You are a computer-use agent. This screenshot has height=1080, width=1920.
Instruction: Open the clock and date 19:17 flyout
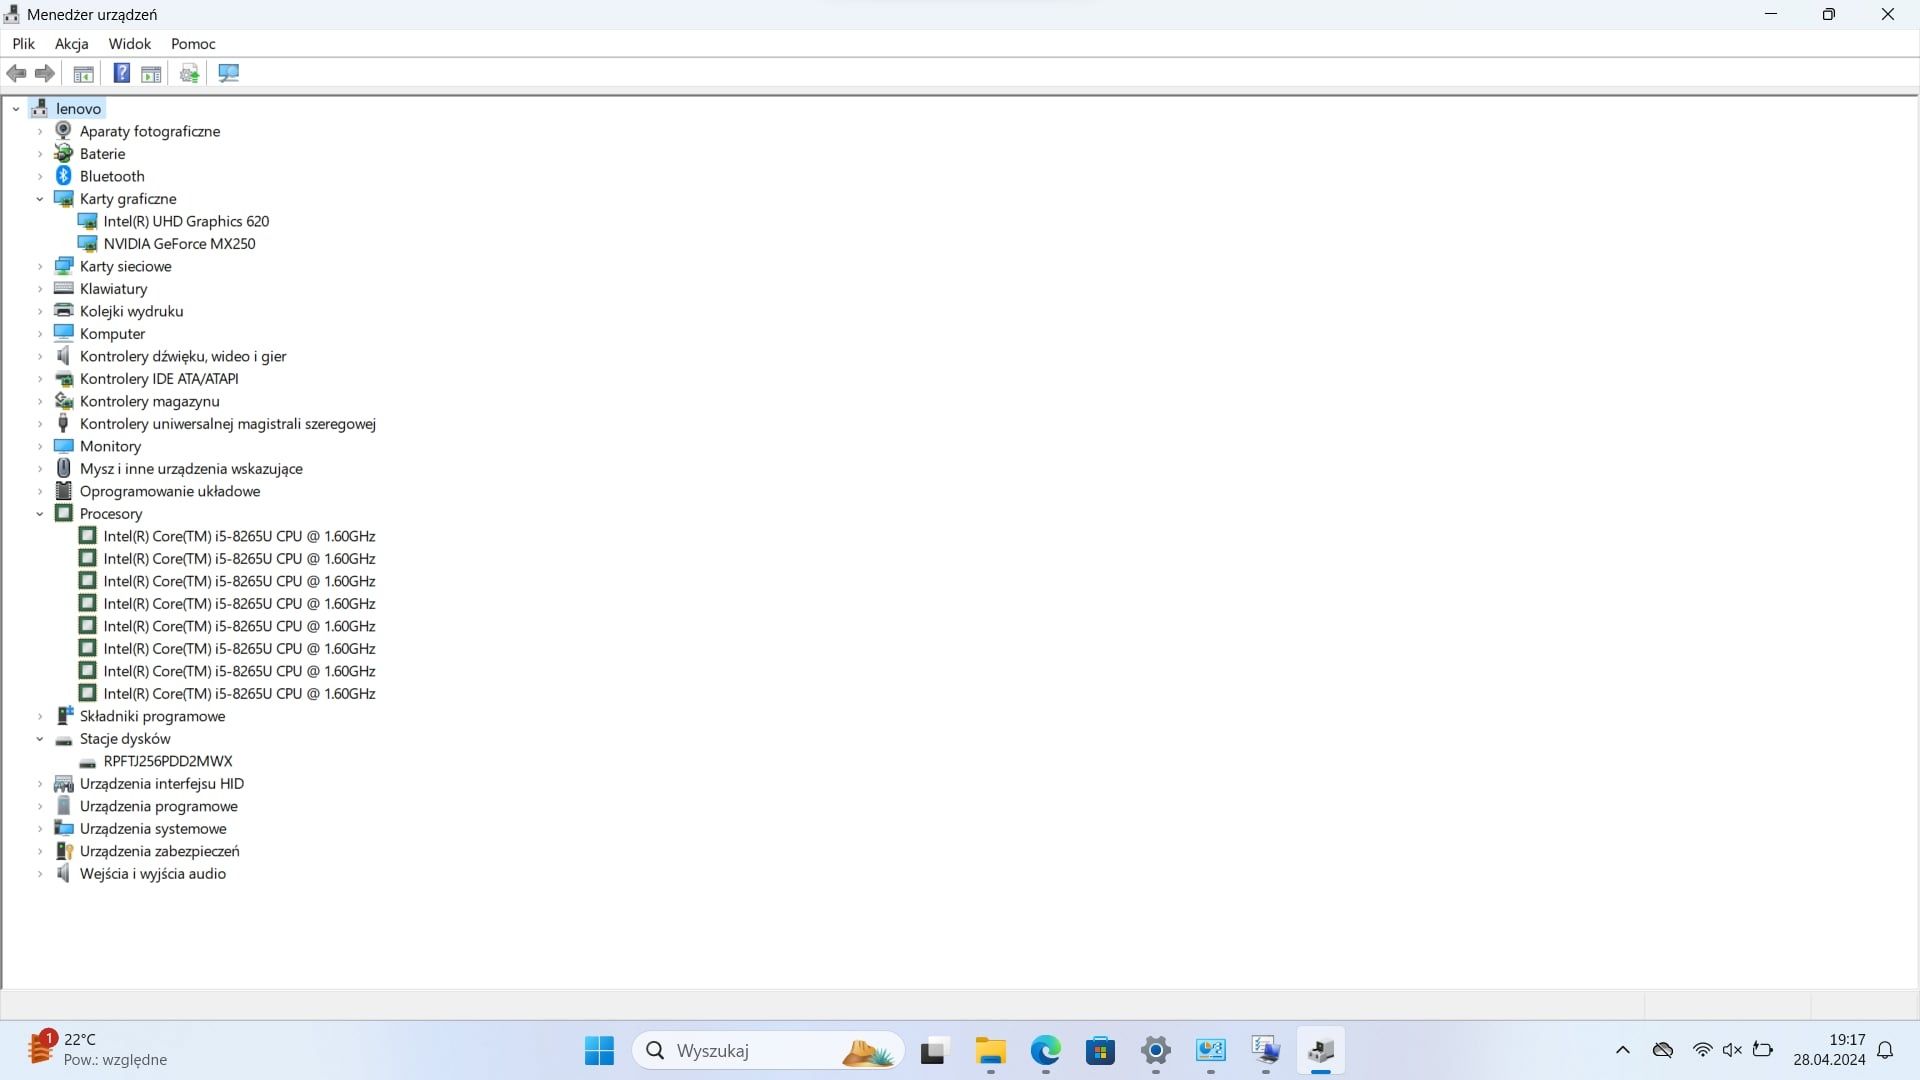point(1829,1050)
